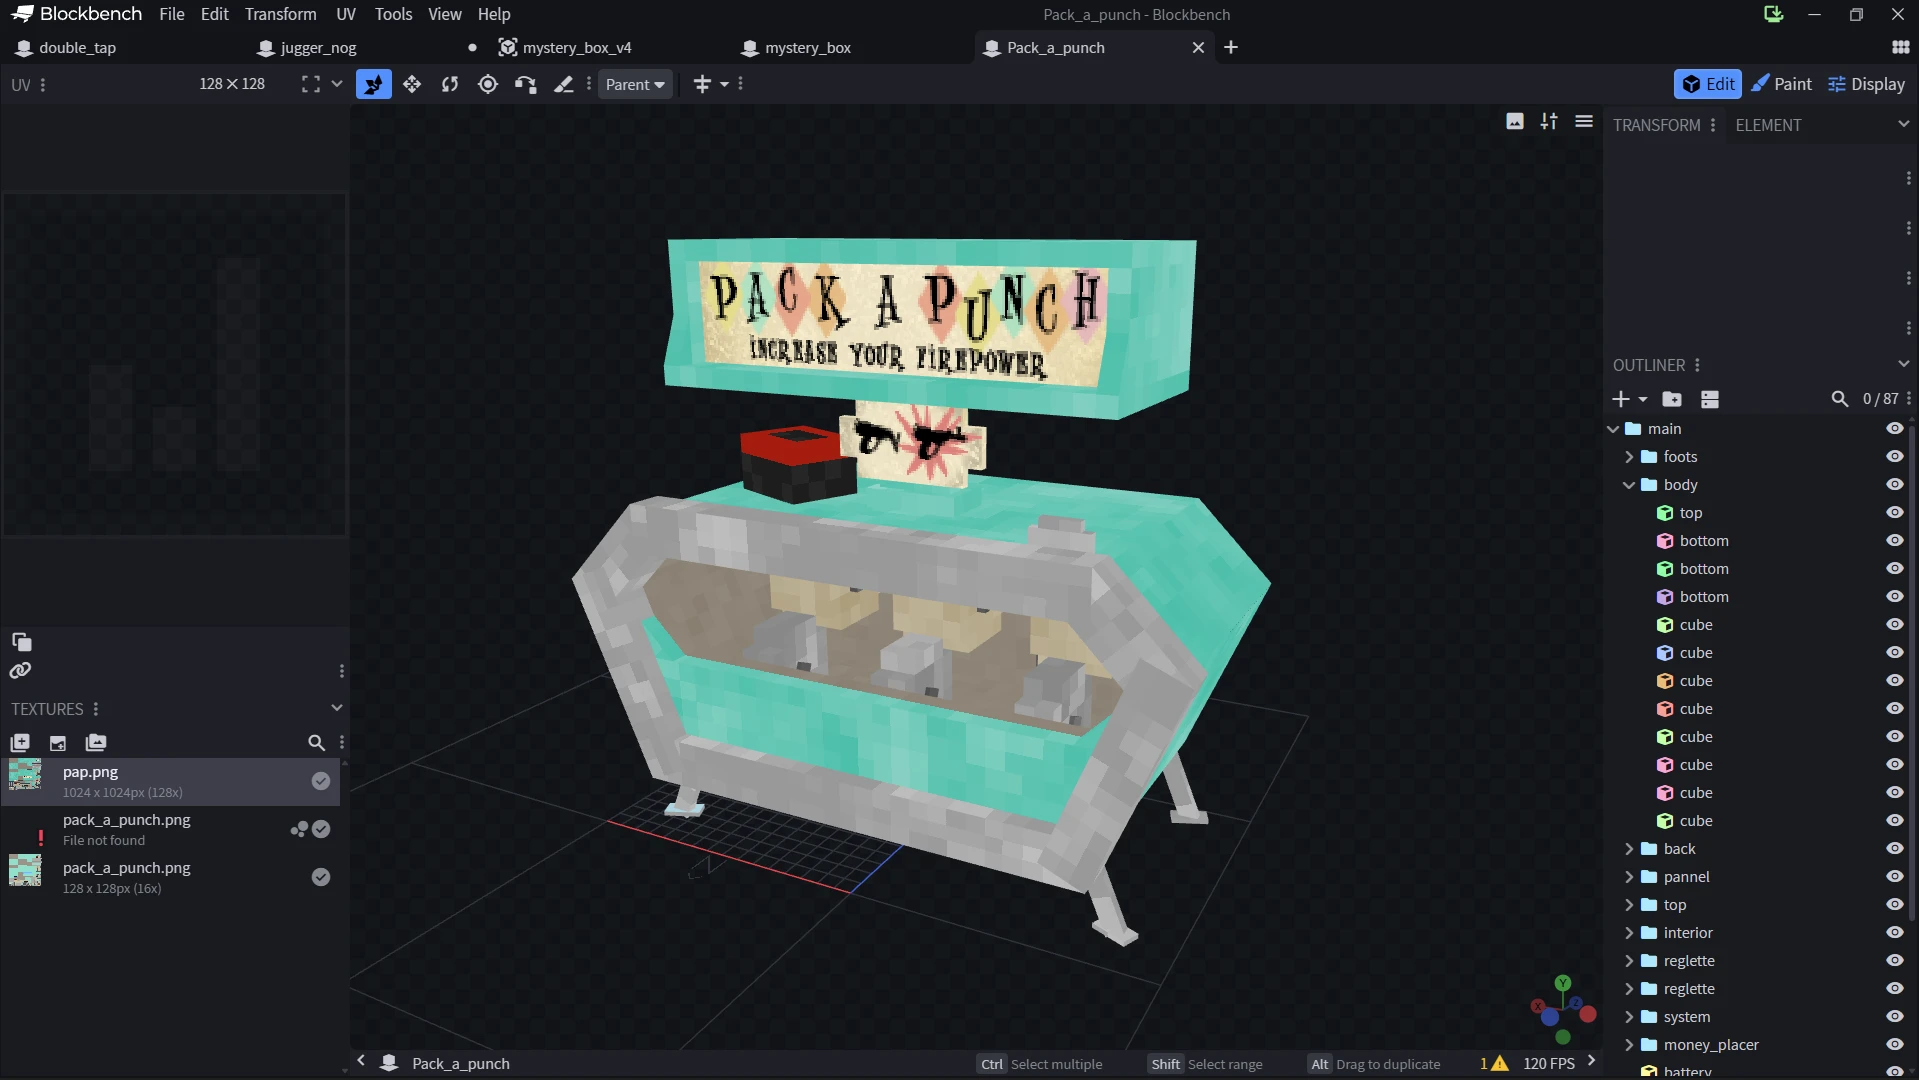
Task: Switch to the jugger_nog tab
Action: (x=318, y=47)
